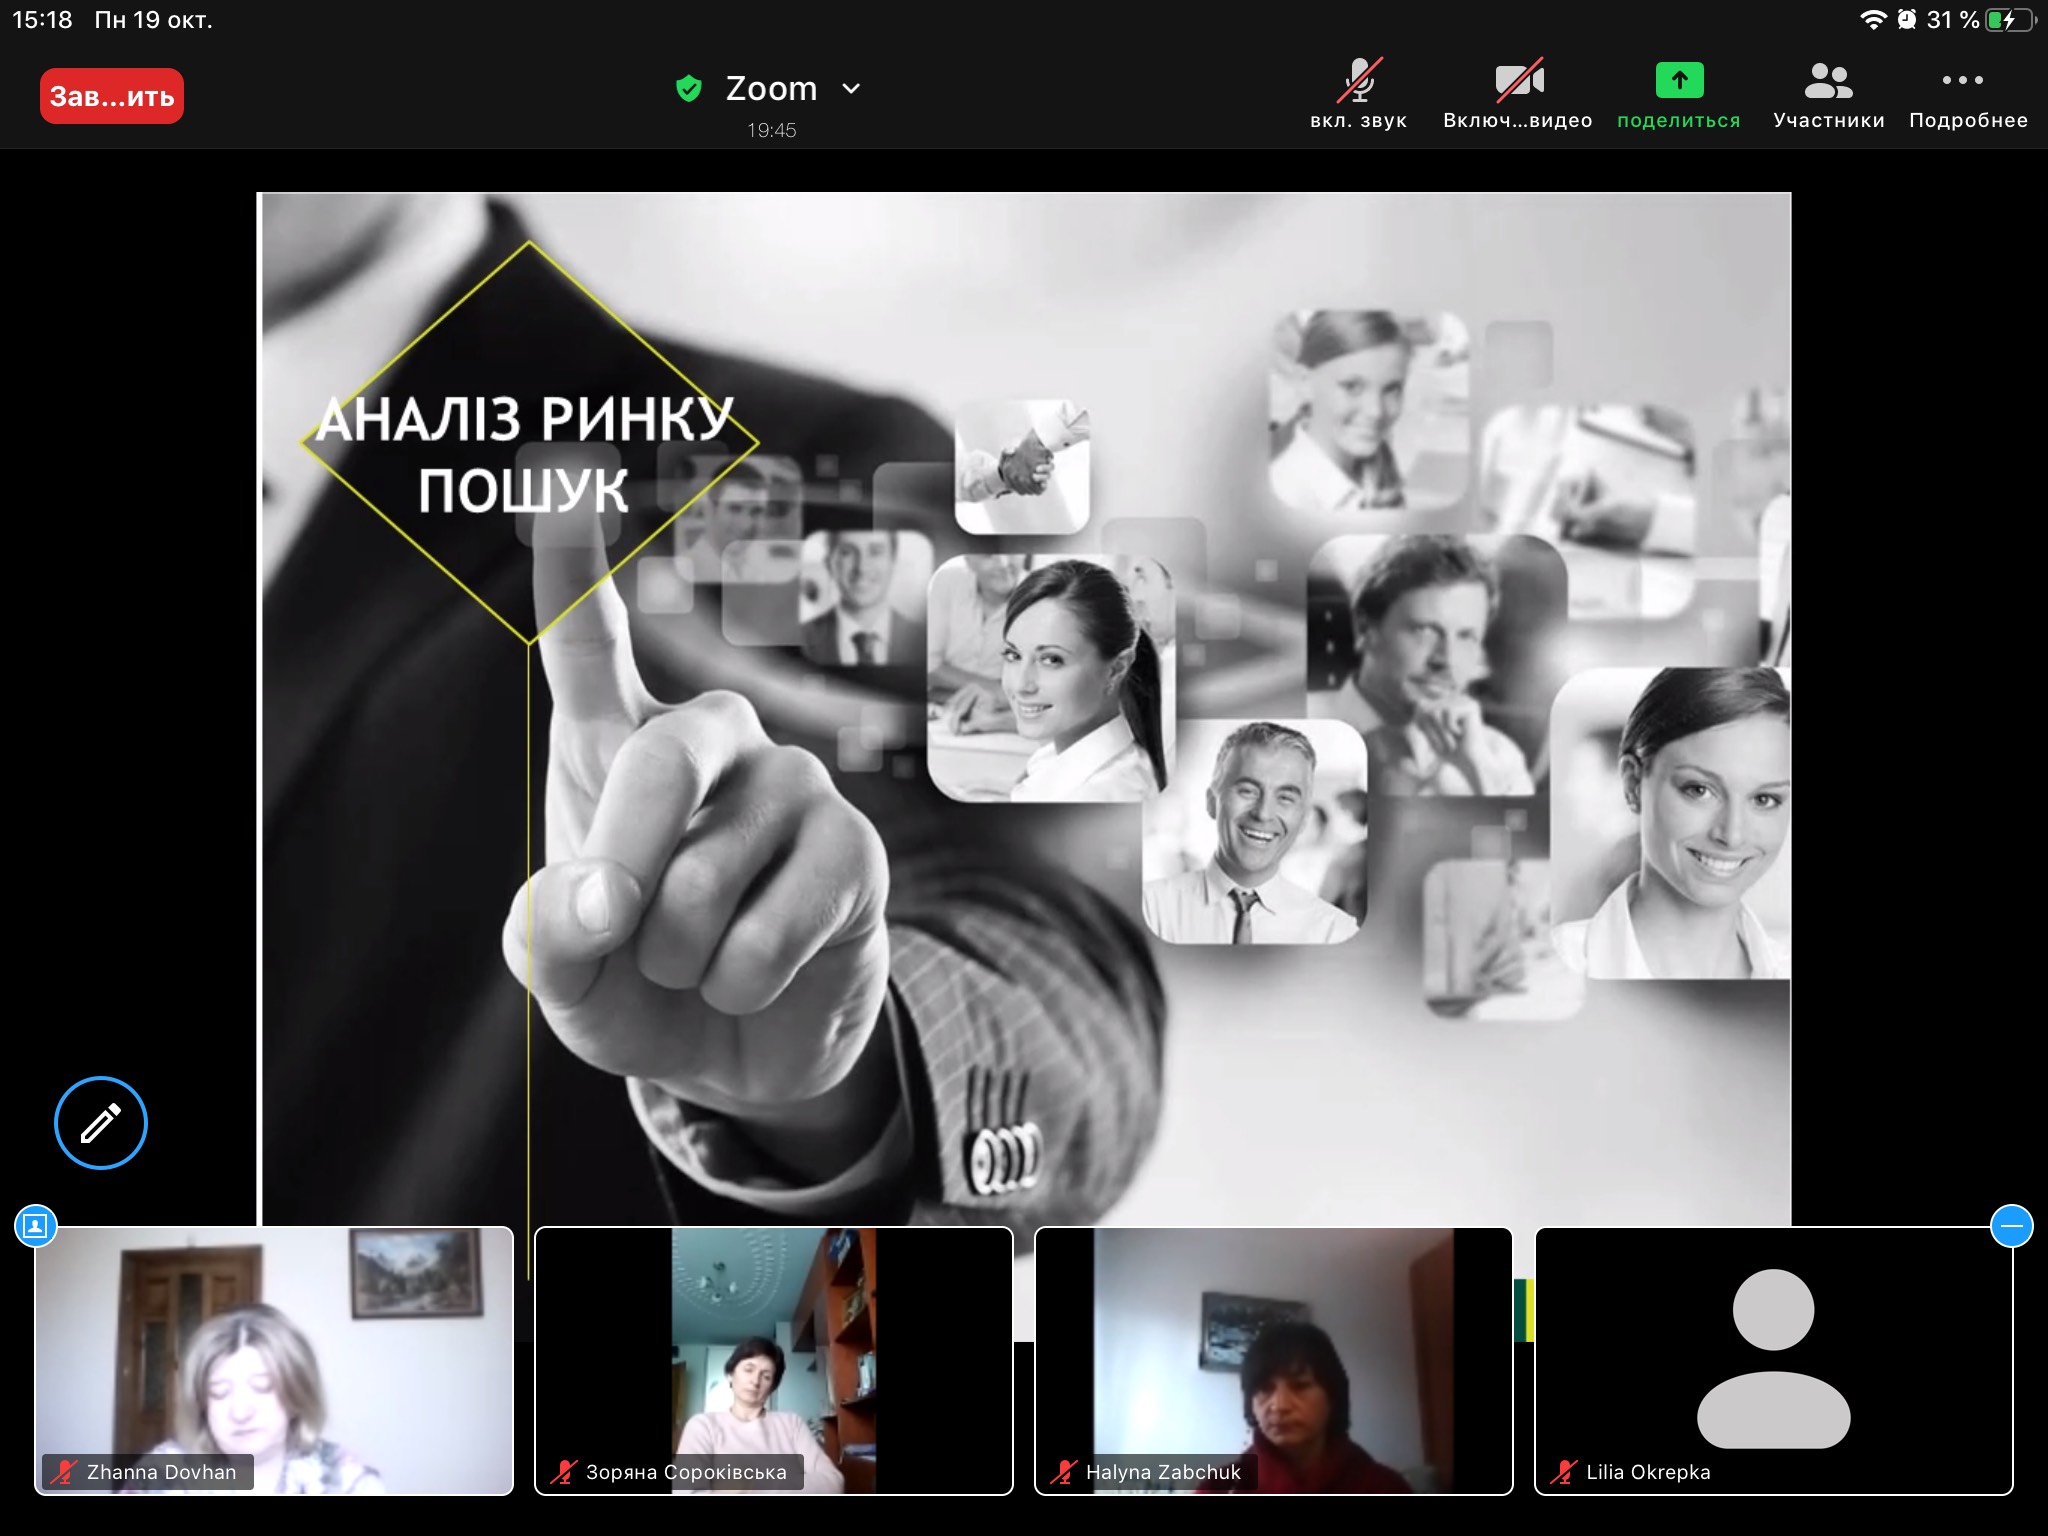This screenshot has width=2048, height=1536.
Task: Tap the Lilia Okrepka name label
Action: [1648, 1472]
